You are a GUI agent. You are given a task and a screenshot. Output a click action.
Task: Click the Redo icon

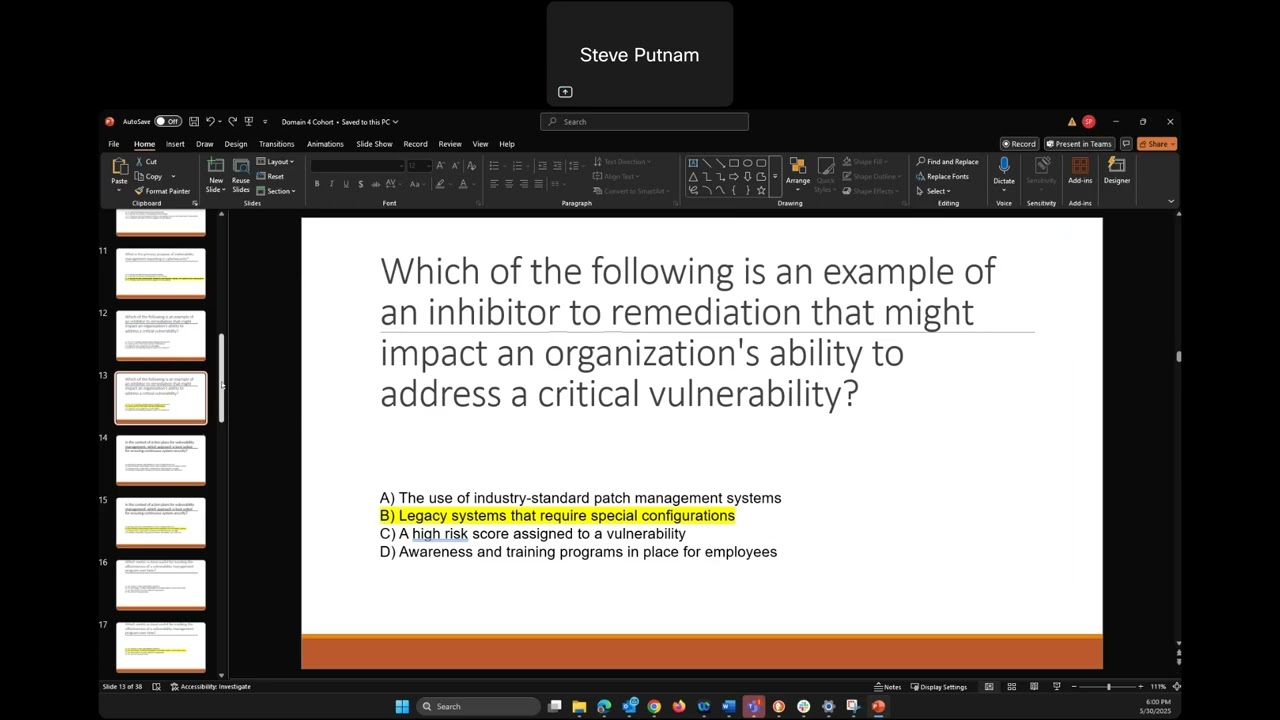[232, 122]
